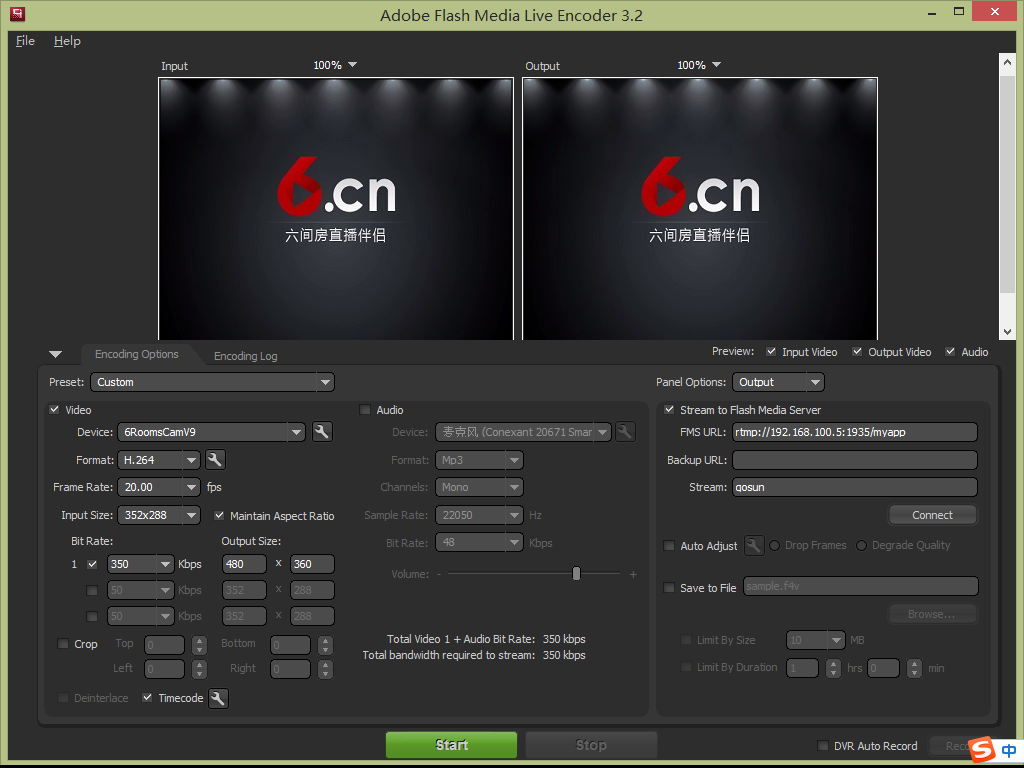Open the Panel Options Output dropdown
Viewport: 1024px width, 768px height.
click(778, 382)
